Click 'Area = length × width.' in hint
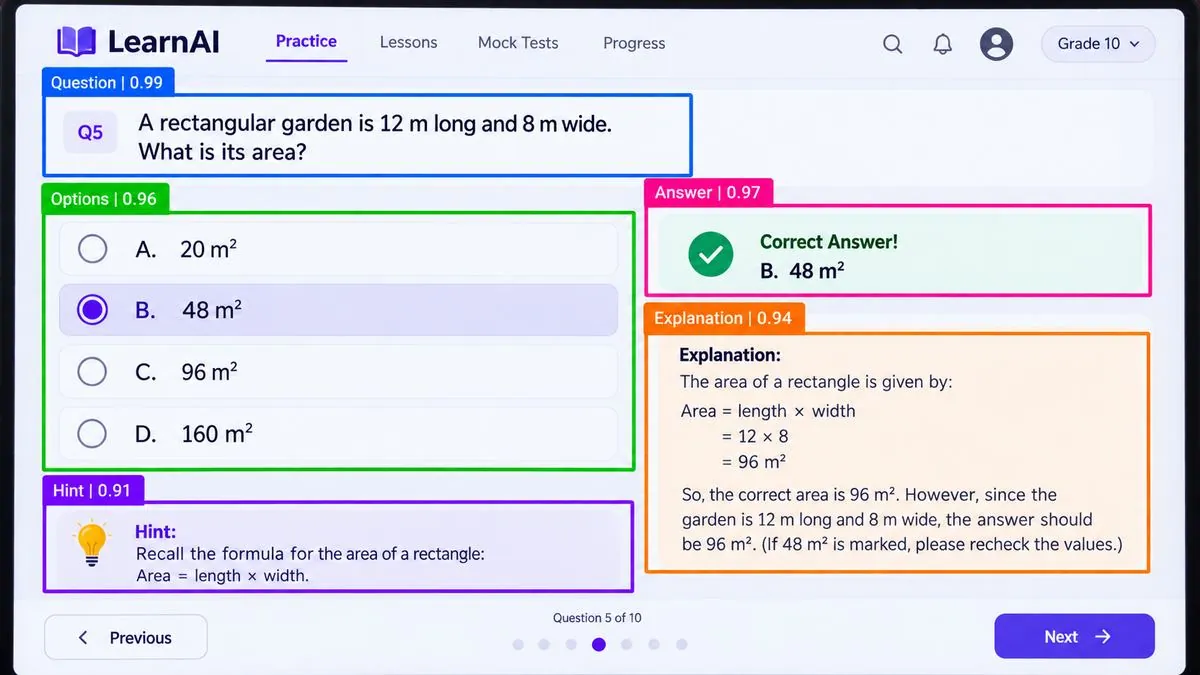 coord(222,576)
